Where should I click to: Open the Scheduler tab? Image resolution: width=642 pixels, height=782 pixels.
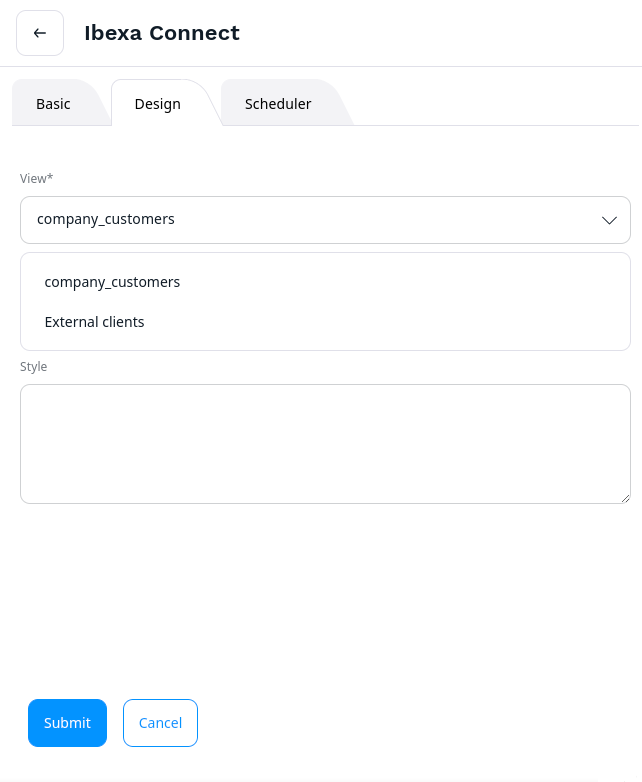click(278, 104)
